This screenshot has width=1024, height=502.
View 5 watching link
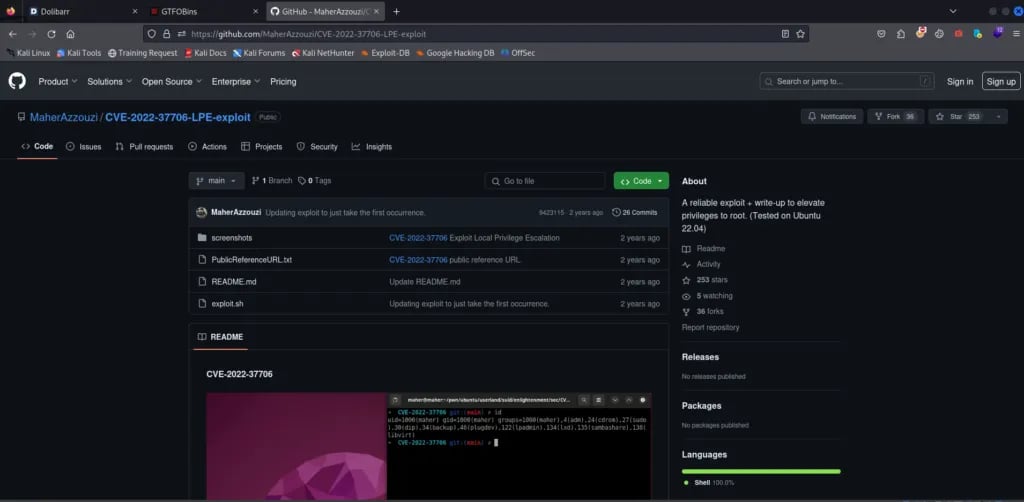pyautogui.click(x=707, y=296)
